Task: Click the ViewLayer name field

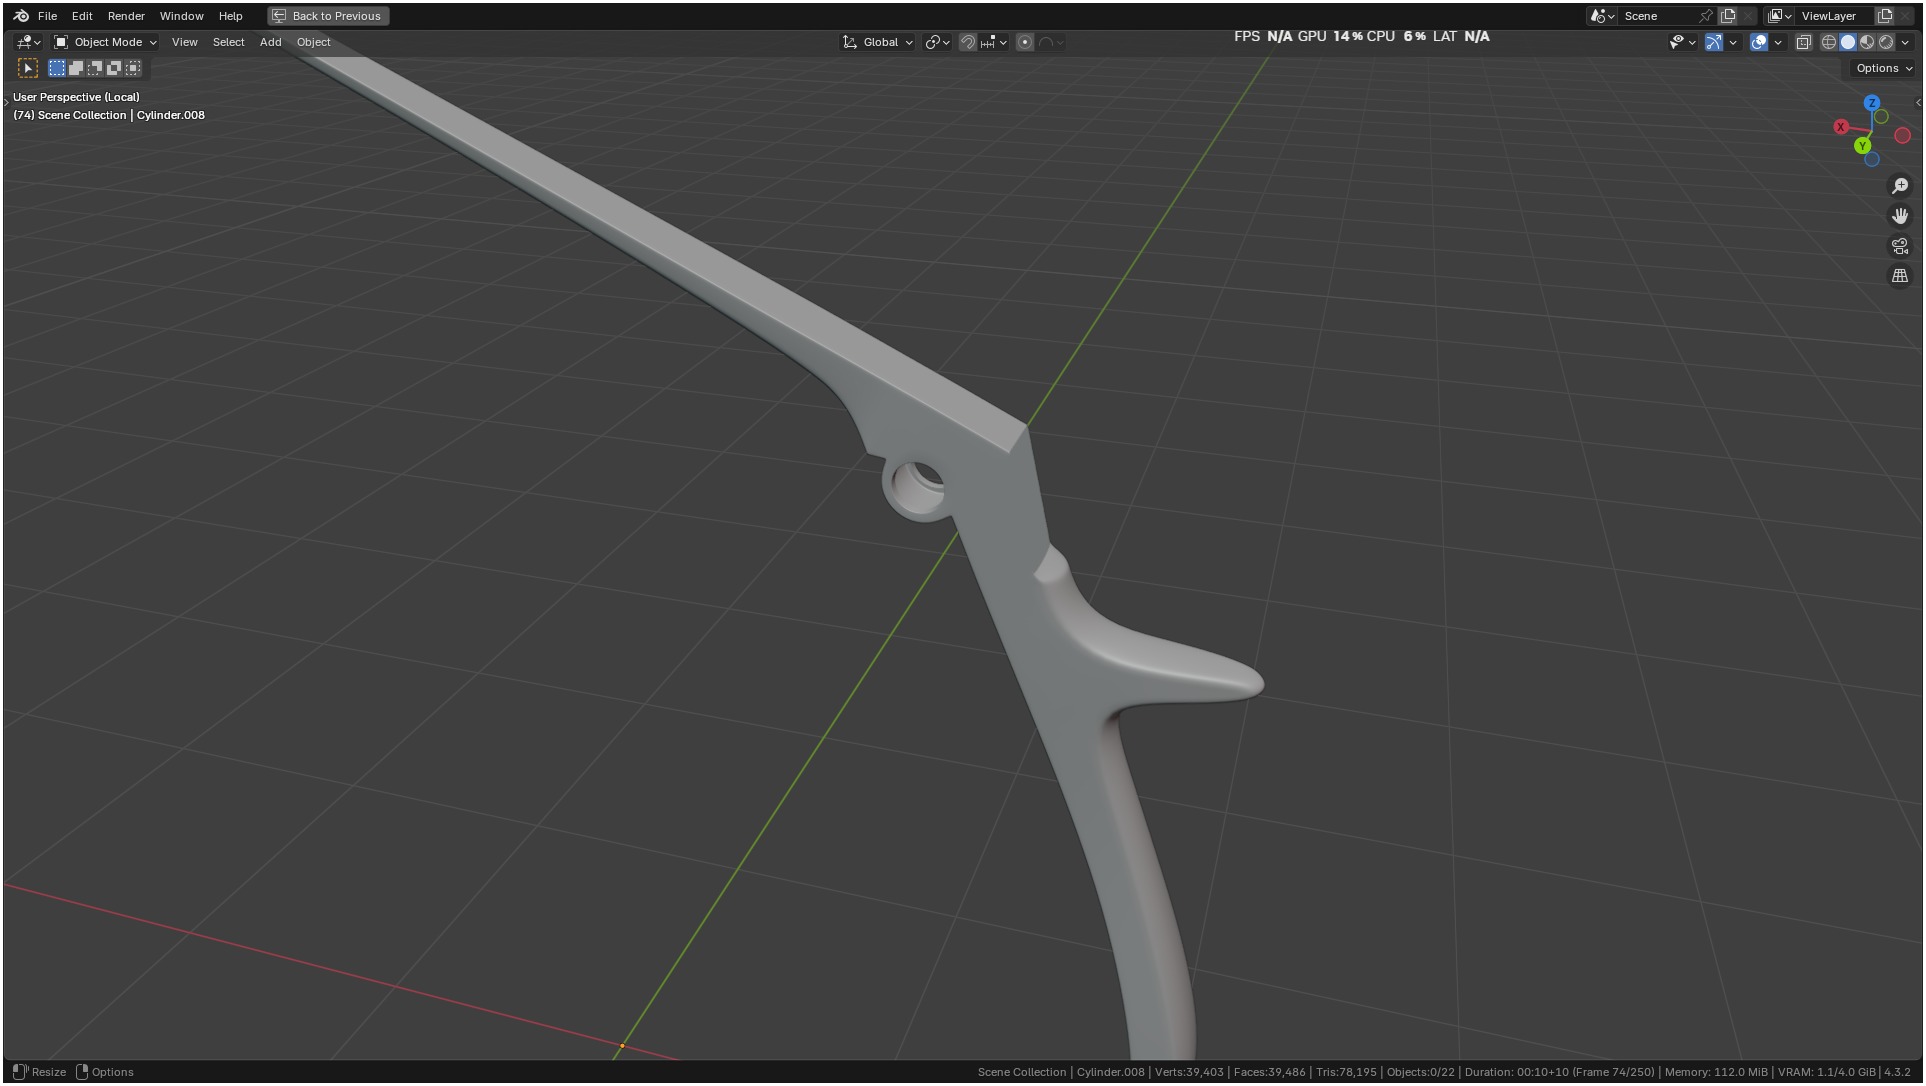Action: pos(1834,16)
